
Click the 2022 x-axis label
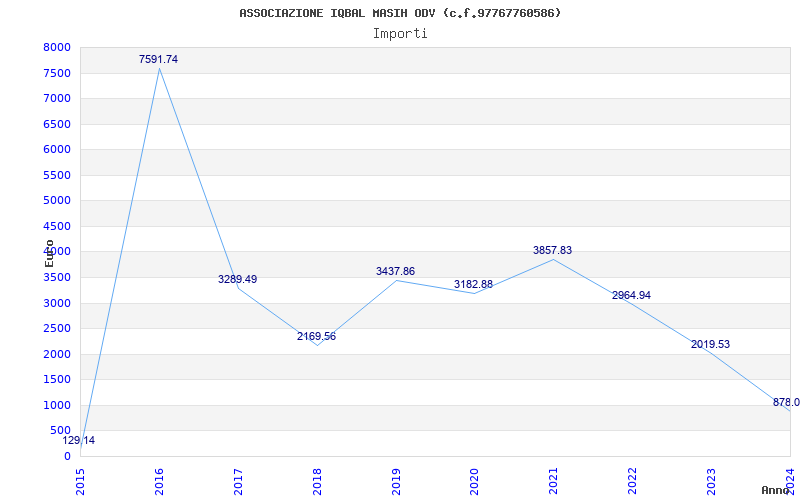click(633, 481)
